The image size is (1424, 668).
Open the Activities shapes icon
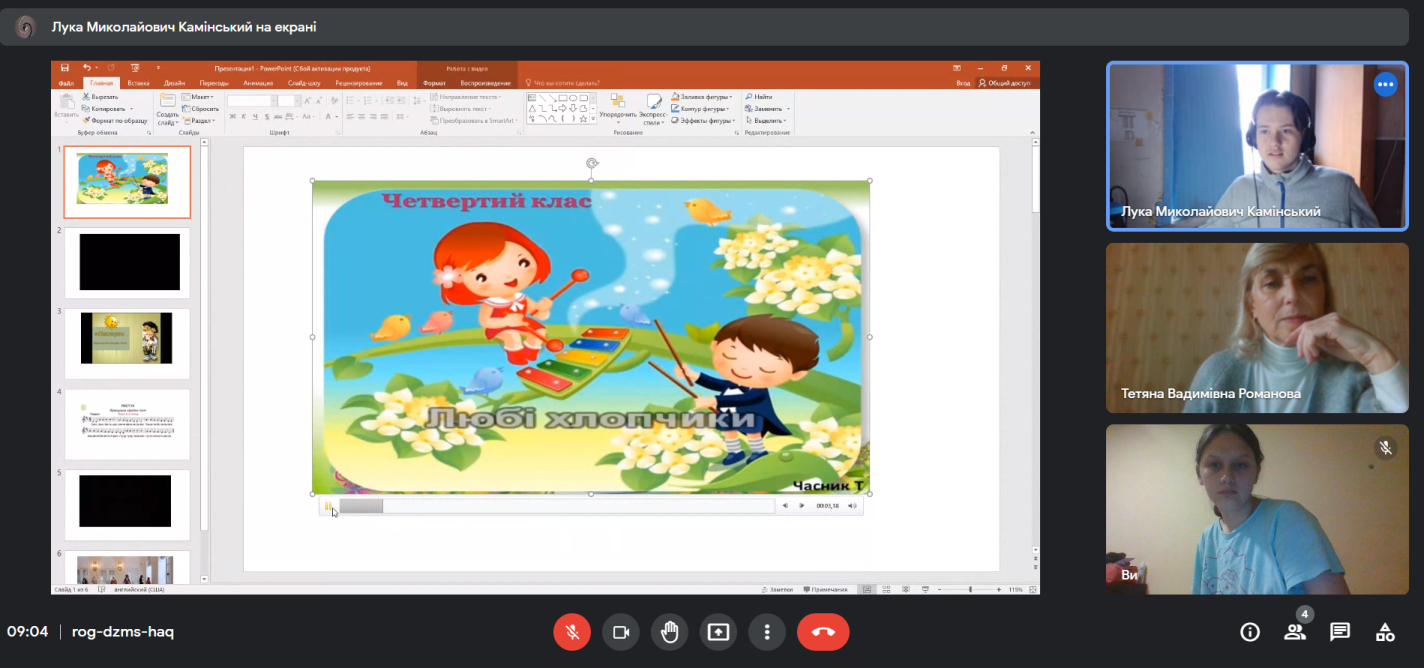tap(1385, 632)
